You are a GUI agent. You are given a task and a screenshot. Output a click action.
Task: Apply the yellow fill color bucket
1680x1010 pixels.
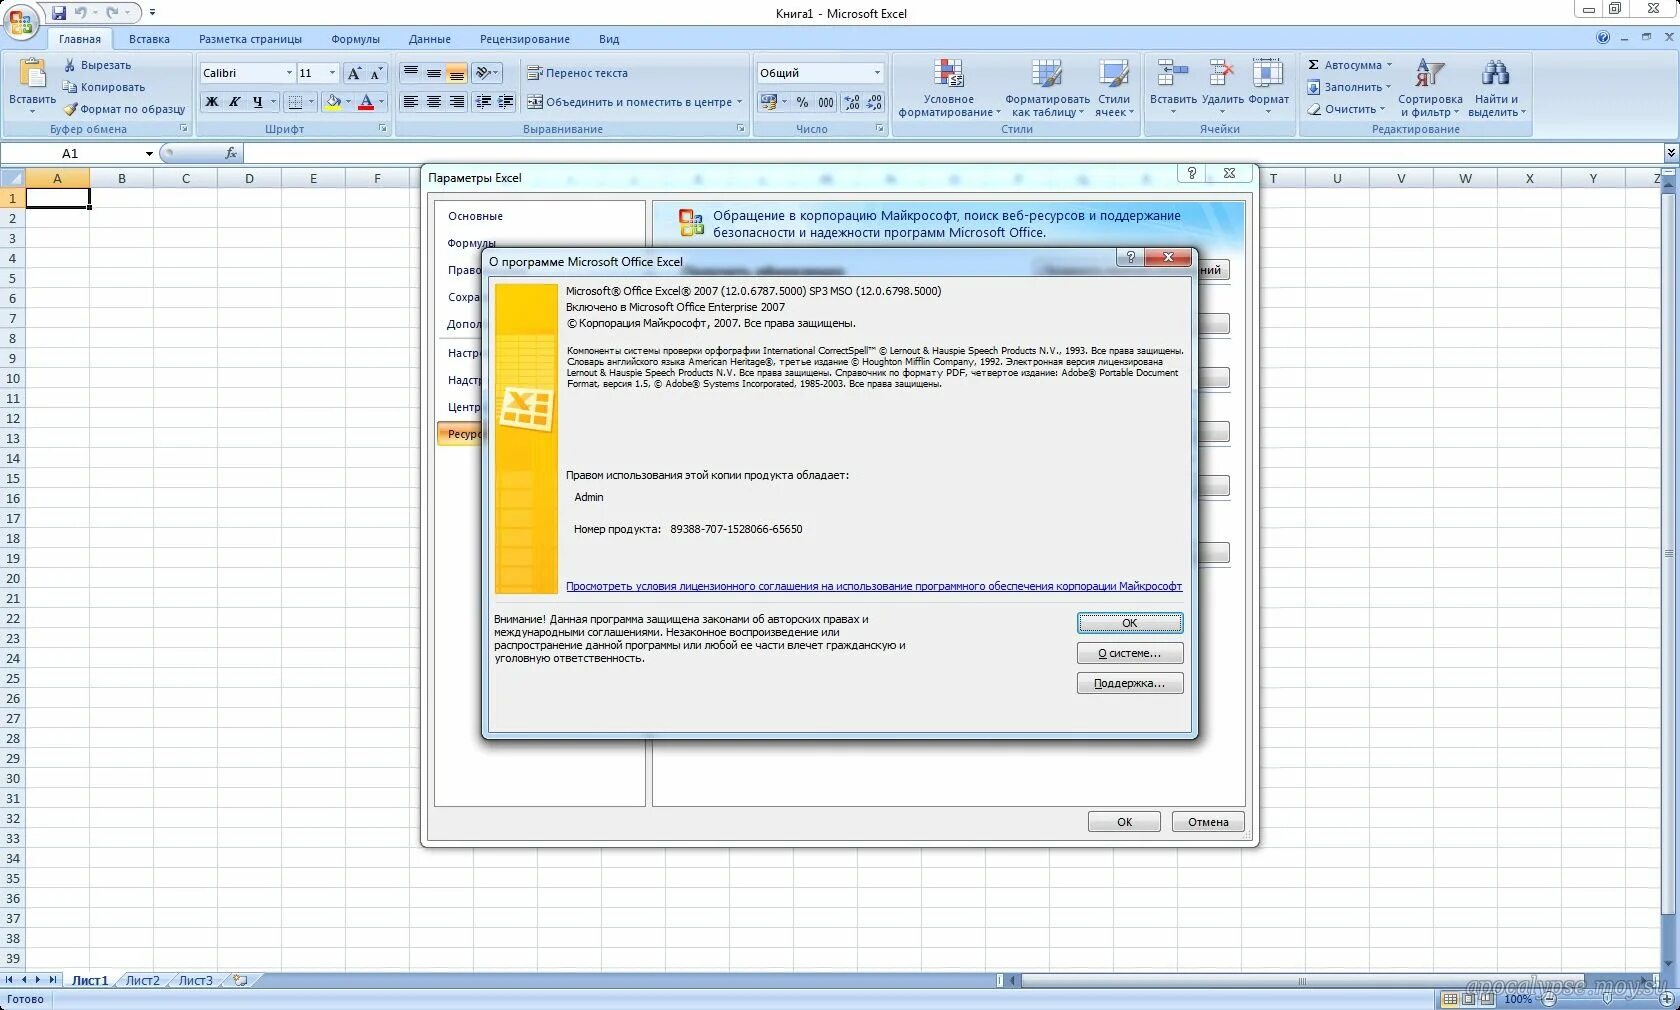pyautogui.click(x=333, y=102)
